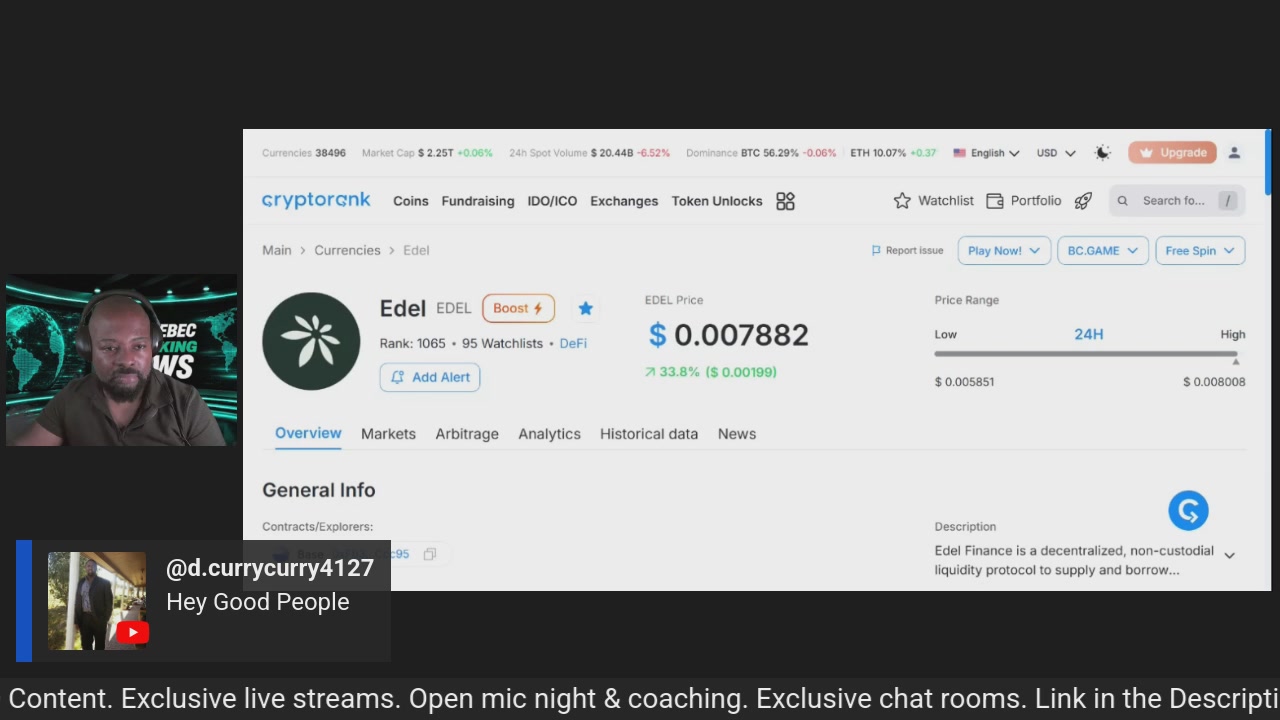This screenshot has height=720, width=1280.
Task: Toggle the dark/light theme icon
Action: click(x=1102, y=153)
